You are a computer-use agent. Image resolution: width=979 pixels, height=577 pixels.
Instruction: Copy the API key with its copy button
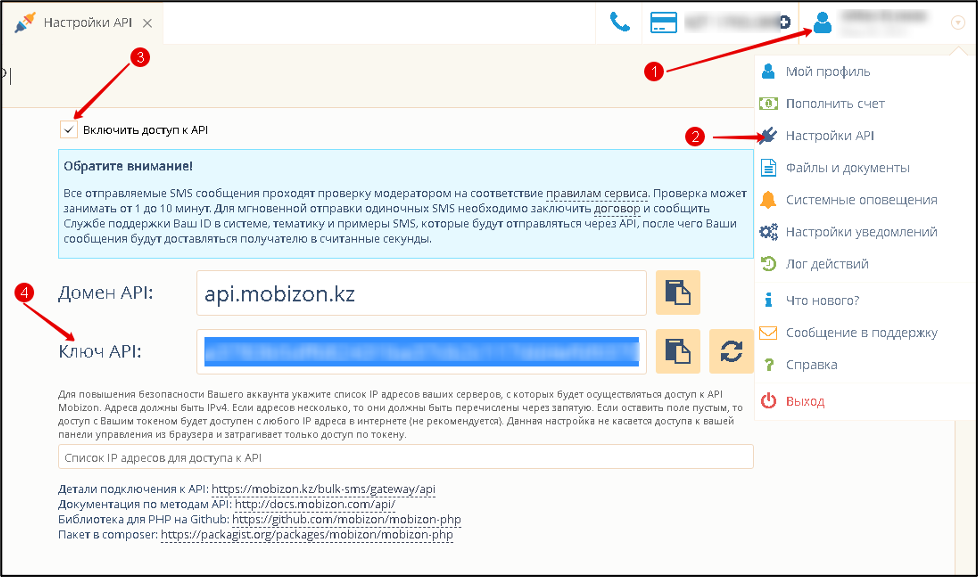pos(678,351)
